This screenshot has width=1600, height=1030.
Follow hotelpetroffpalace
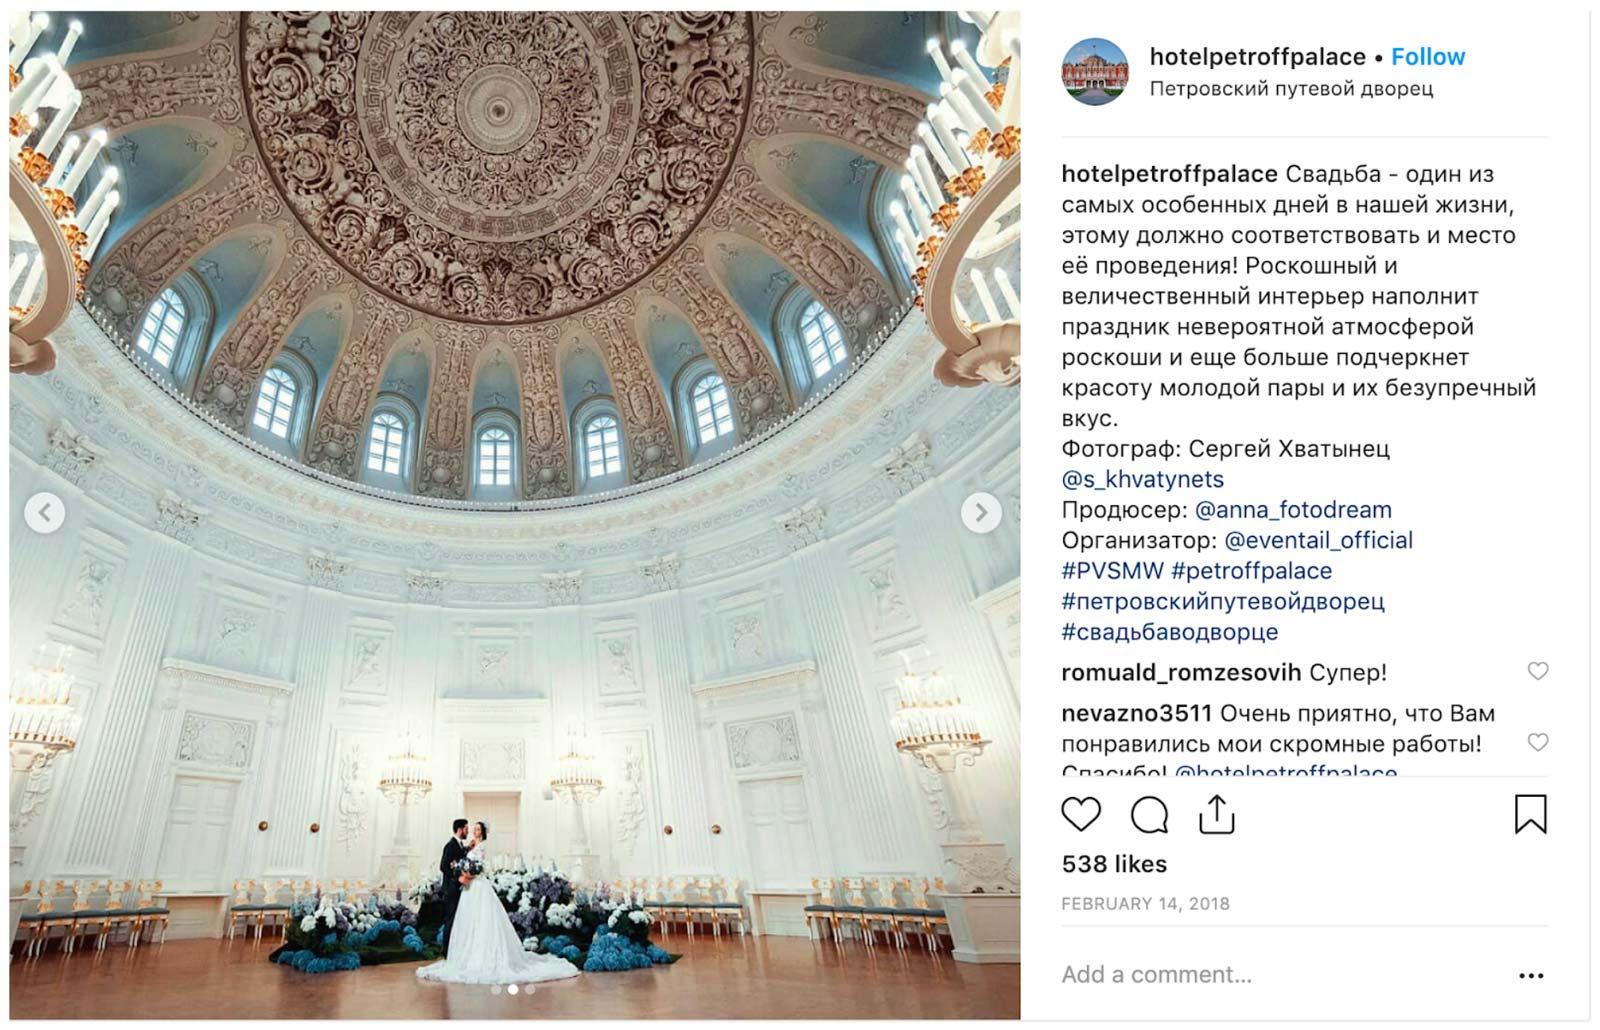[x=1428, y=57]
